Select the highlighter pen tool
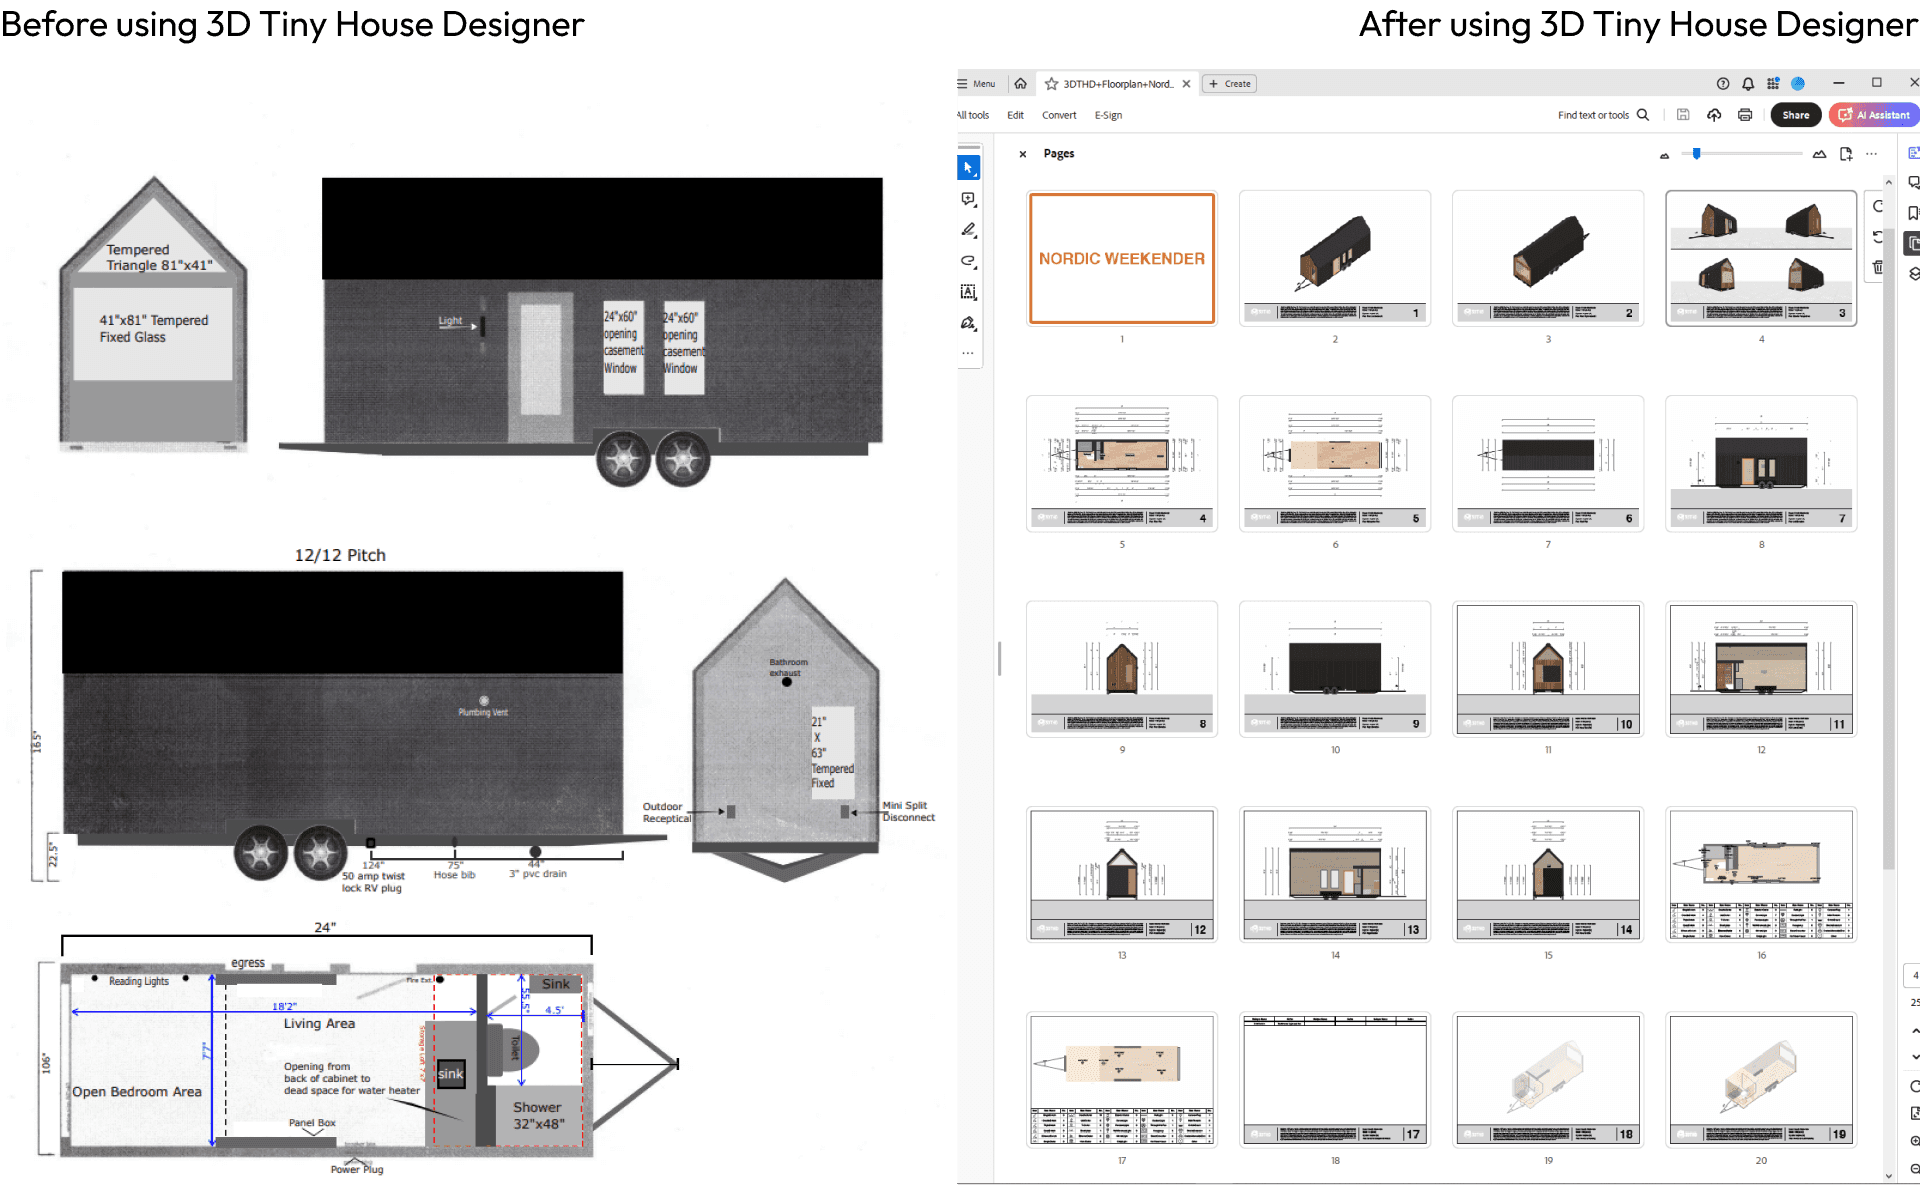1920x1185 pixels. (x=968, y=231)
